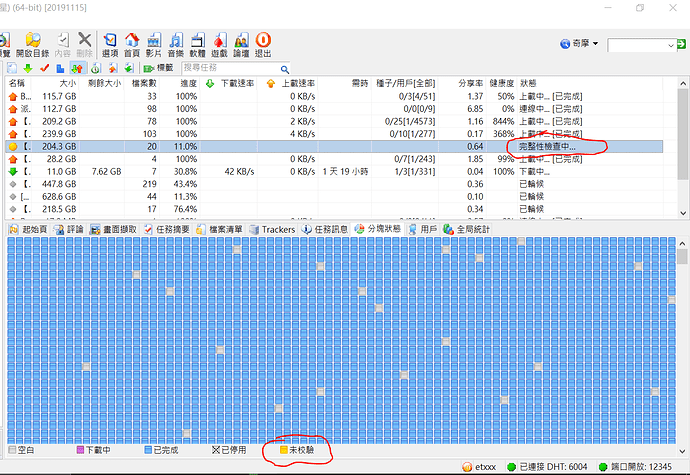Select the task sized 112.7 GB
Viewport: 690px width, 475px height.
coord(334,109)
